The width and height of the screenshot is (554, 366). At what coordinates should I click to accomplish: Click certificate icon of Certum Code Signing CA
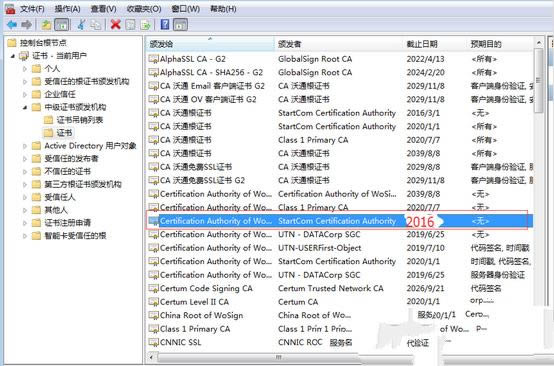154,288
